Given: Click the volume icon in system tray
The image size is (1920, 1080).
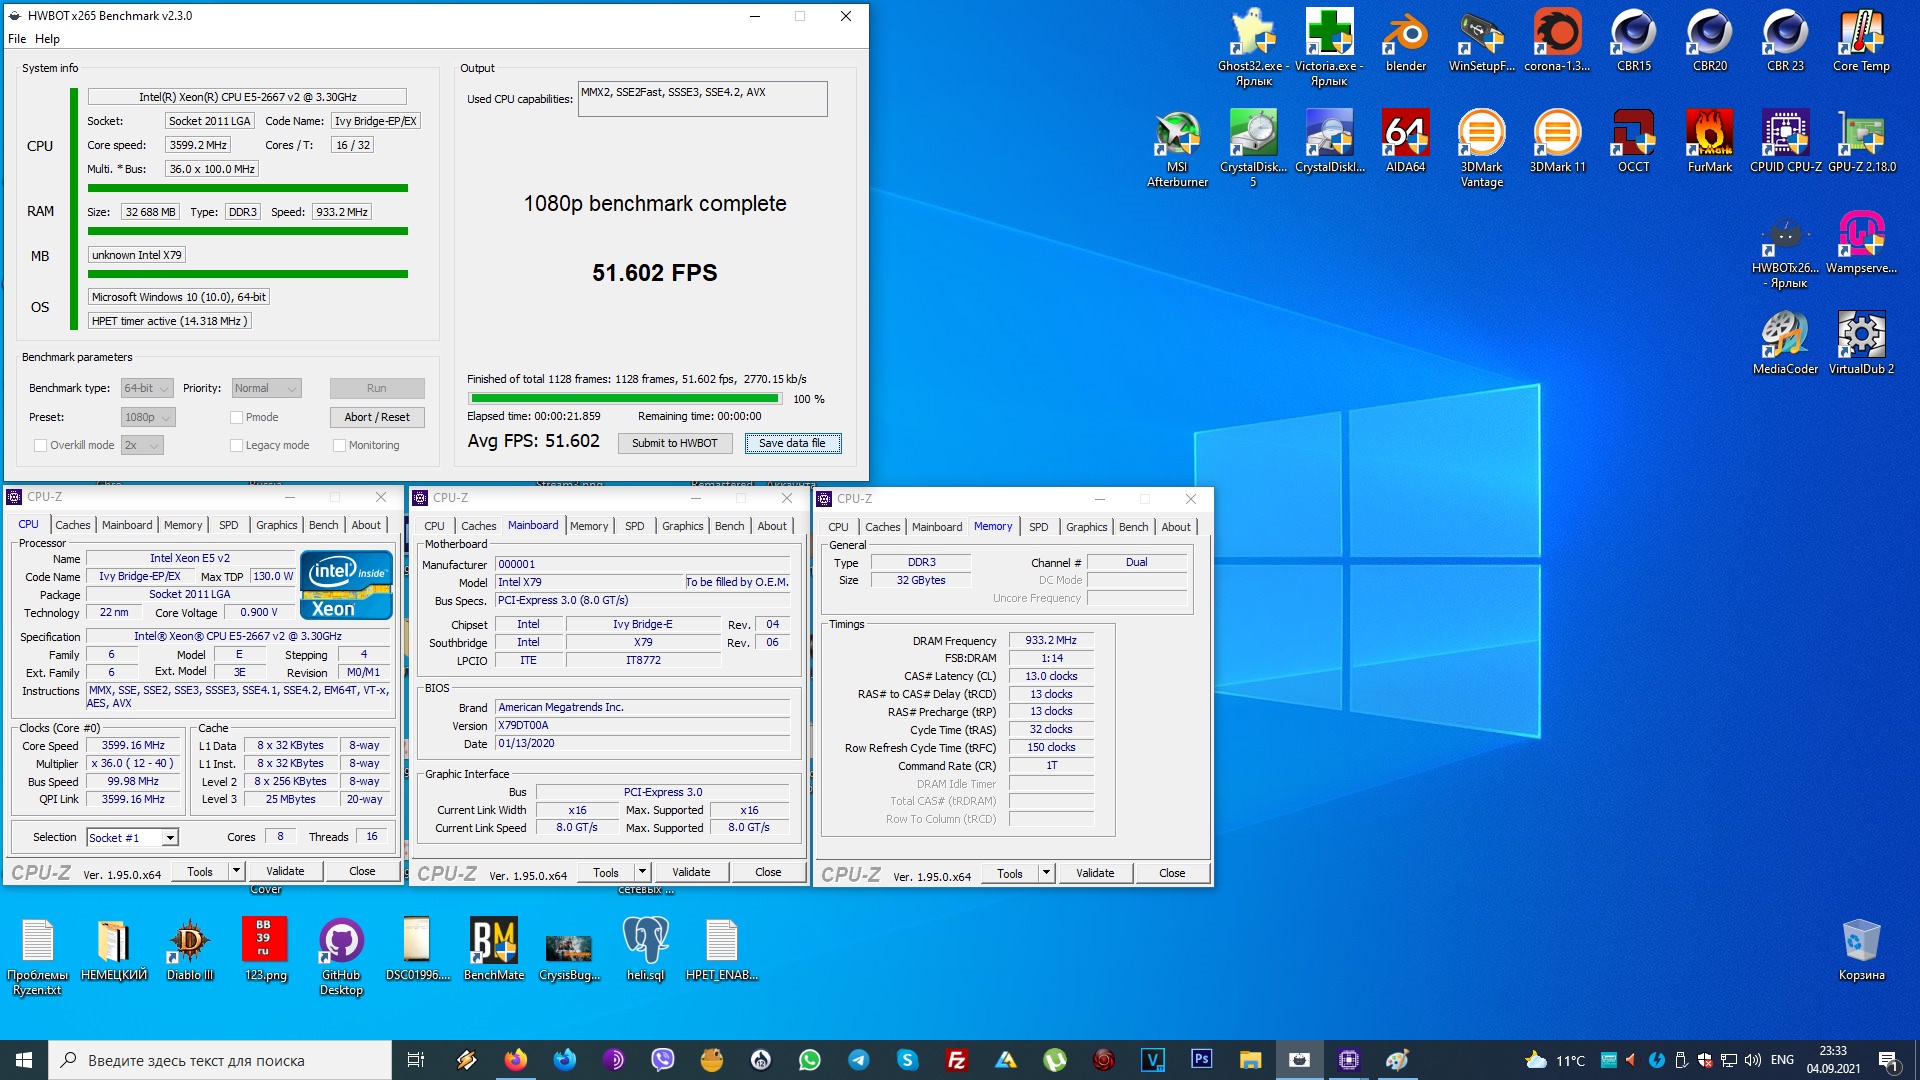Looking at the screenshot, I should tap(1752, 1060).
